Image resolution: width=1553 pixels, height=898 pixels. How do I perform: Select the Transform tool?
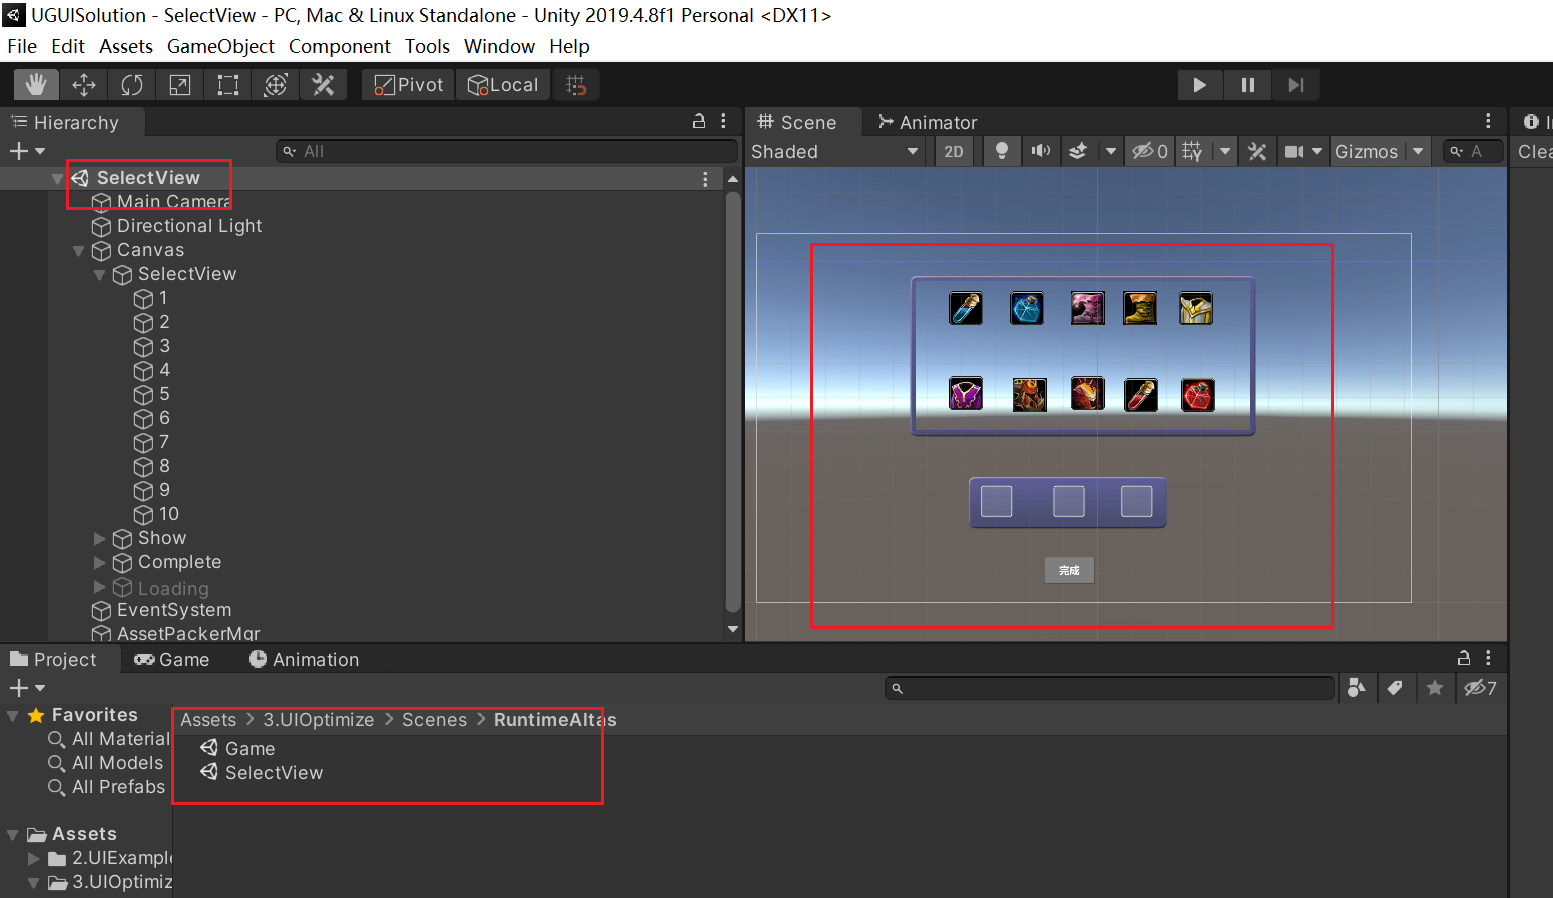[276, 85]
